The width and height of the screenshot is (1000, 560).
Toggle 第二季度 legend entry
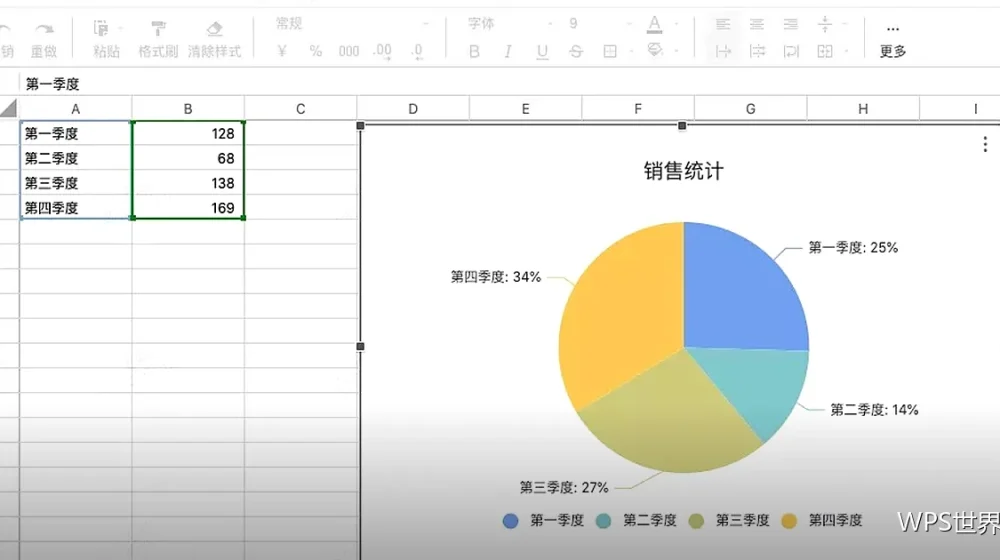click(636, 520)
